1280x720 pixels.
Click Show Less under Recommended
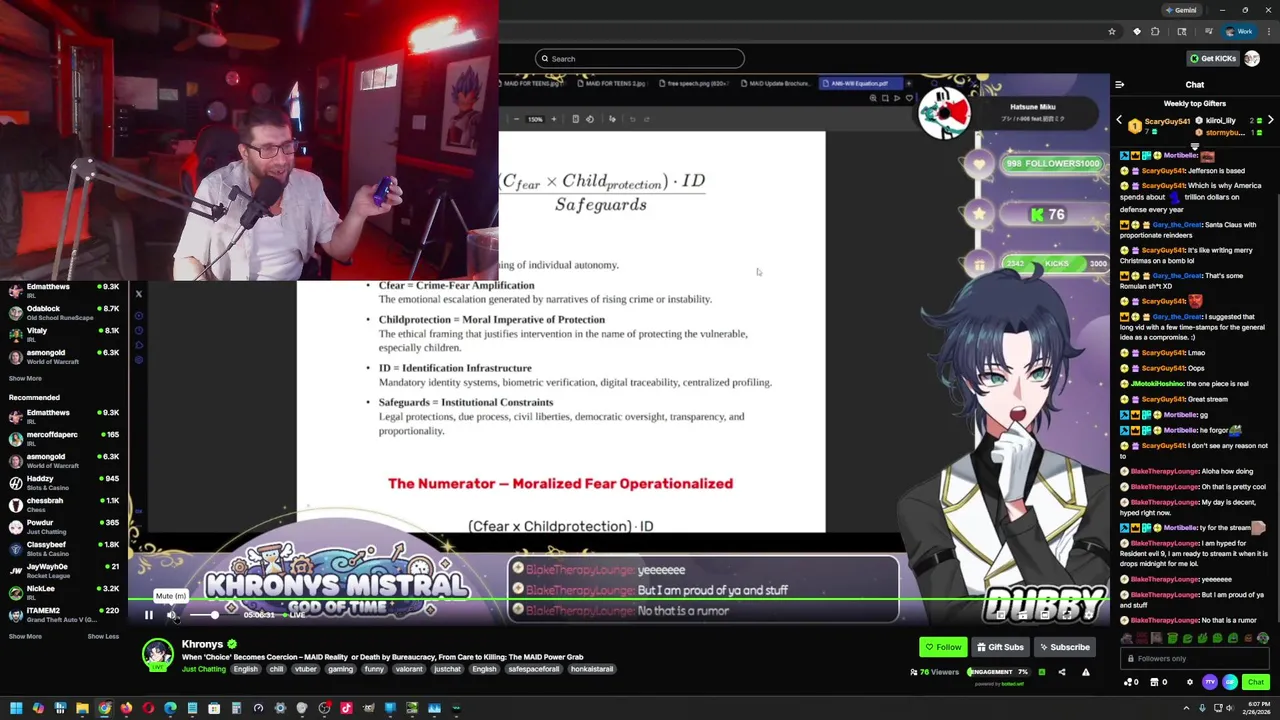click(103, 636)
